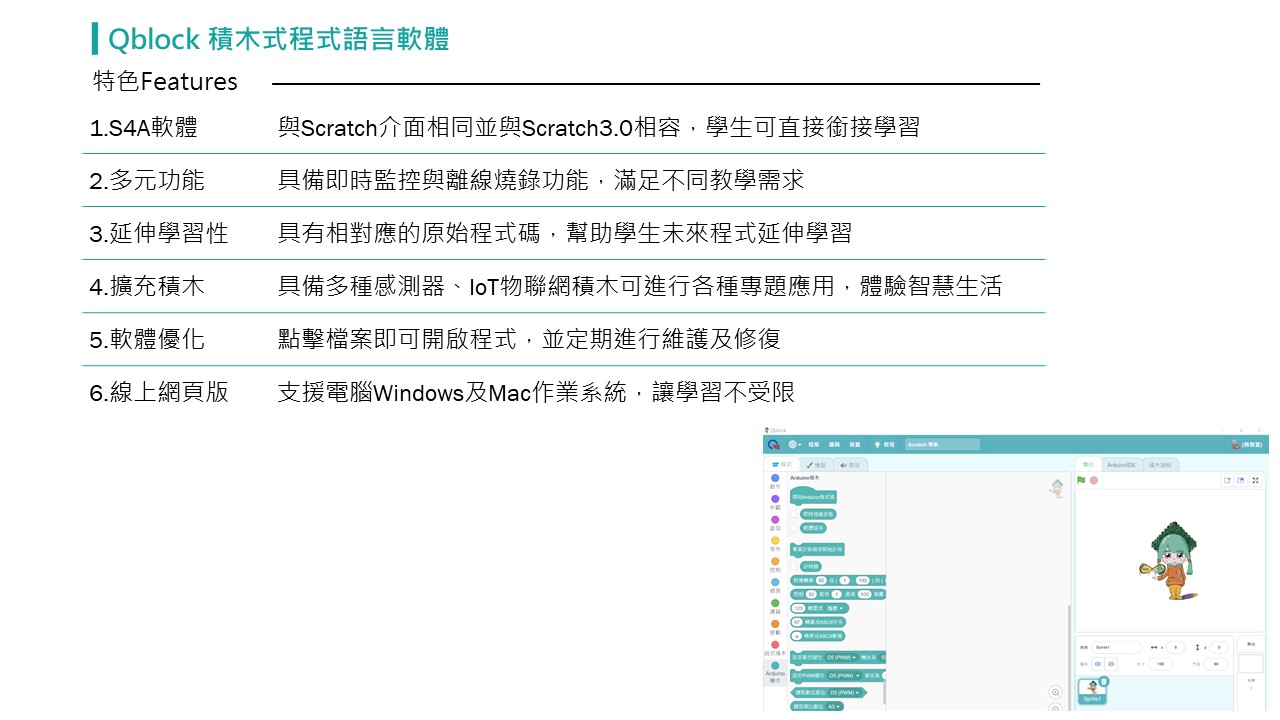Select the Sprite1 thumbnail
Screen dimensions: 1280x720
click(1092, 691)
